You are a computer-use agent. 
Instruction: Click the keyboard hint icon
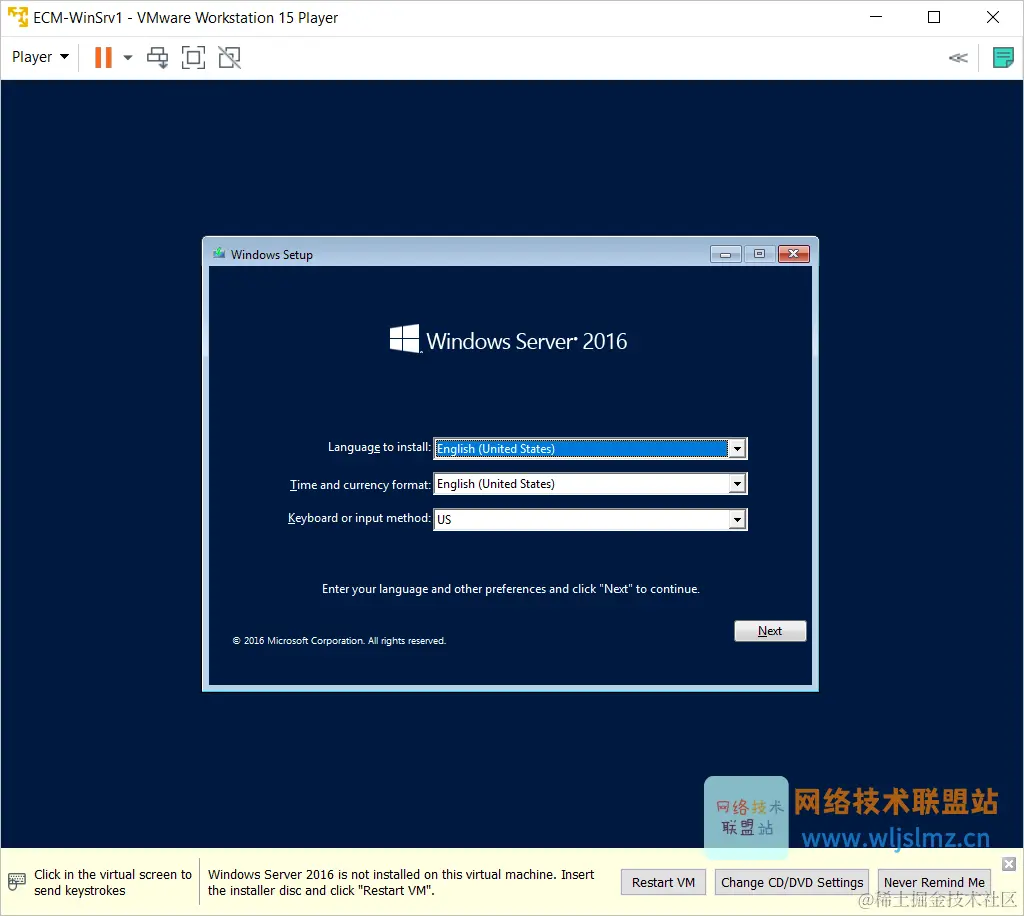(16, 881)
